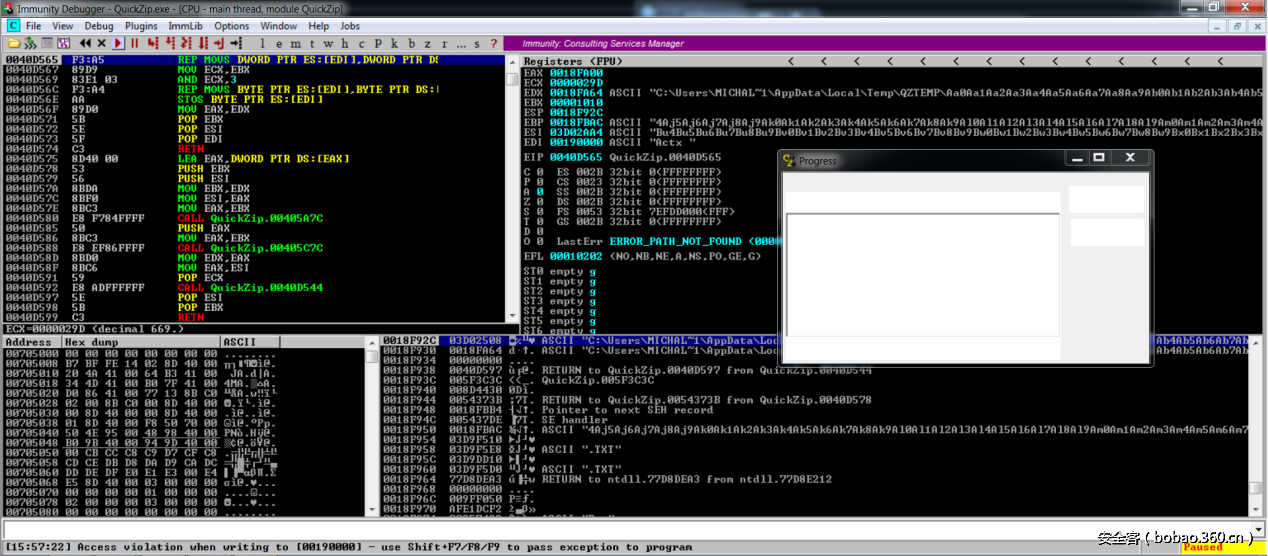
Task: Click the red question mark help icon
Action: 493,44
